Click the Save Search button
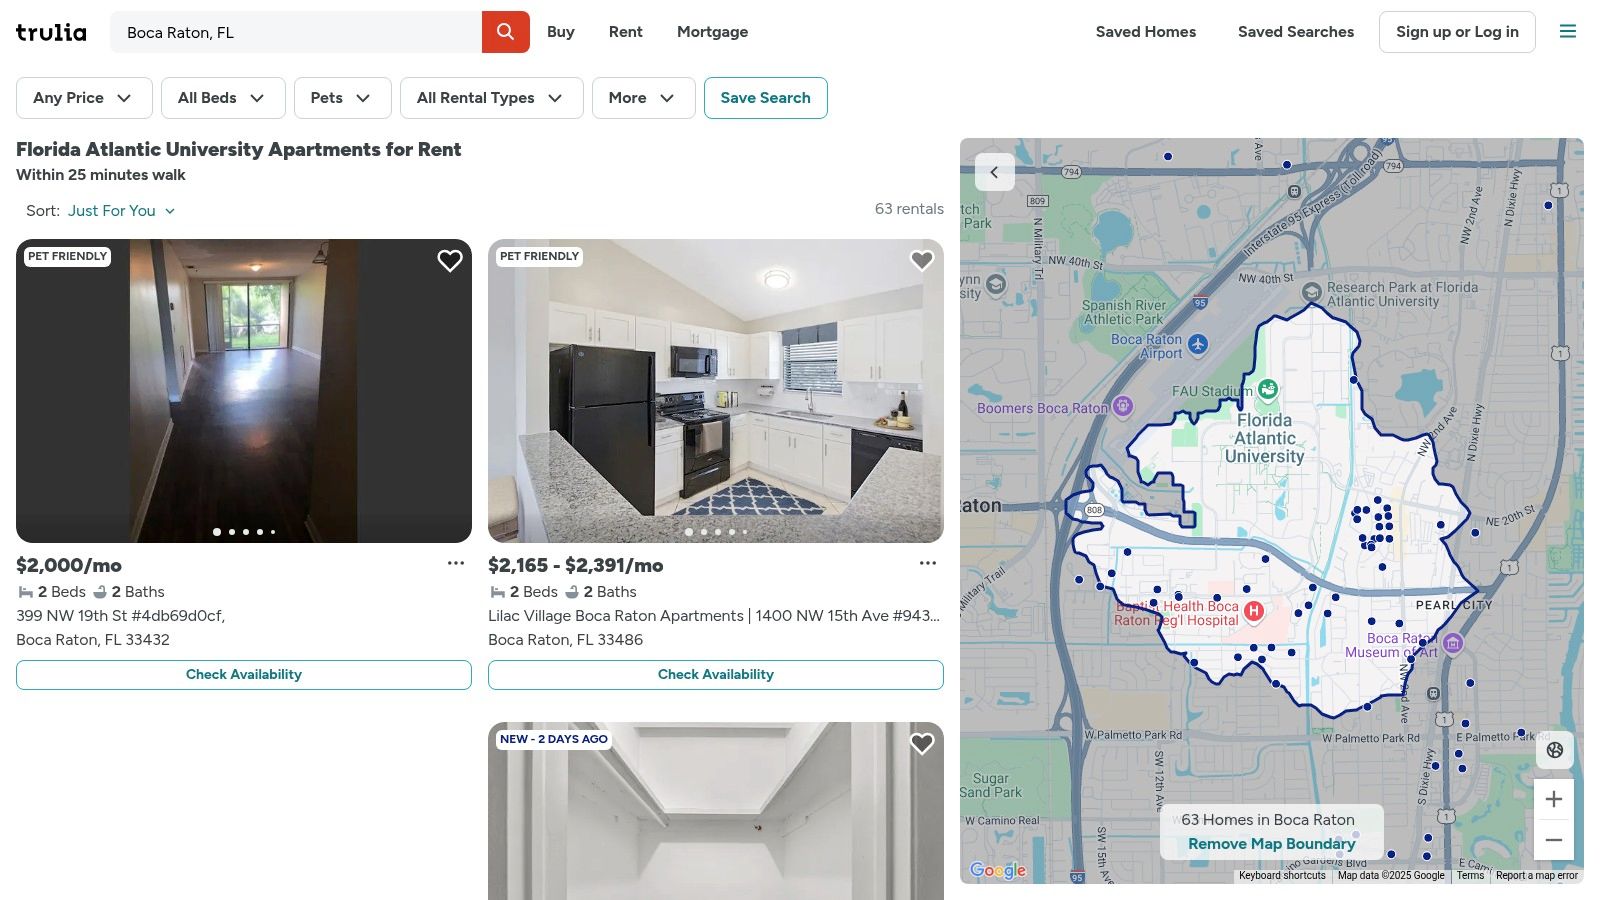 click(x=766, y=98)
